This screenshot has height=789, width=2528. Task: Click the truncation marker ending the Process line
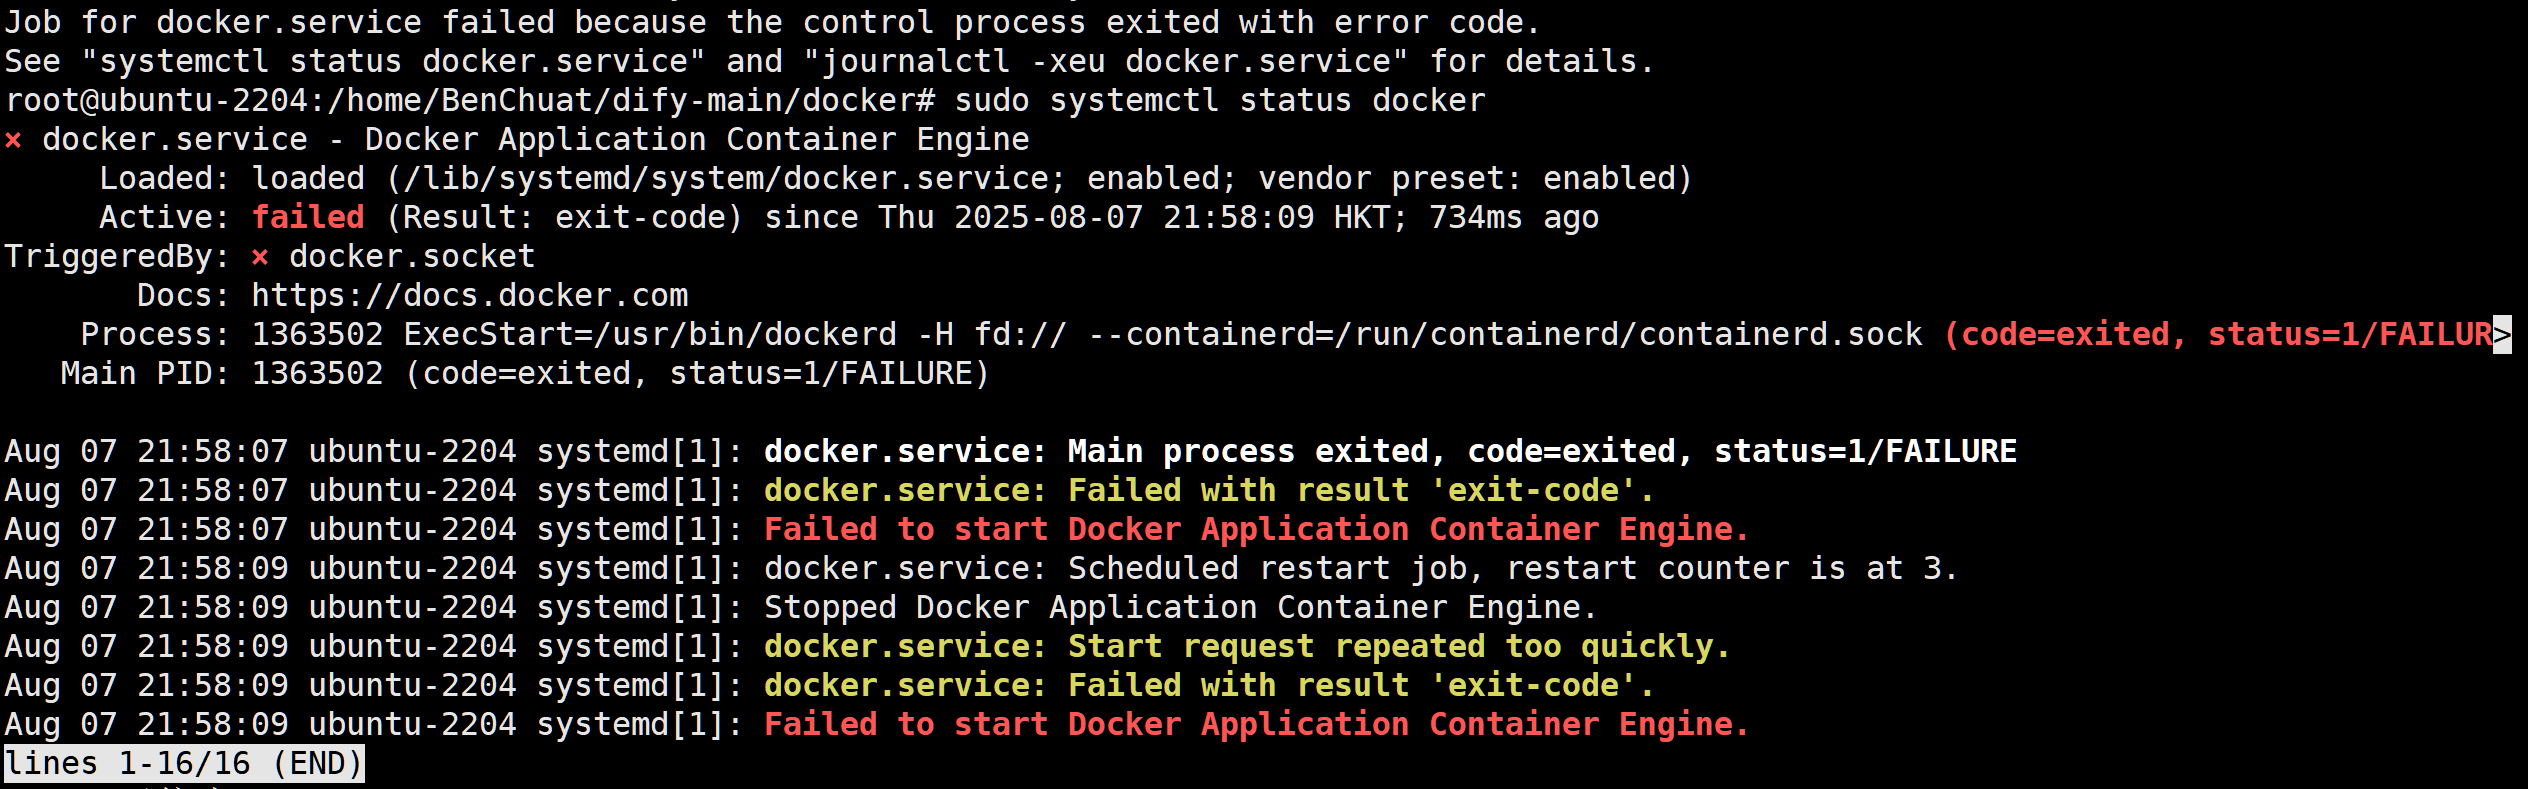(2502, 335)
